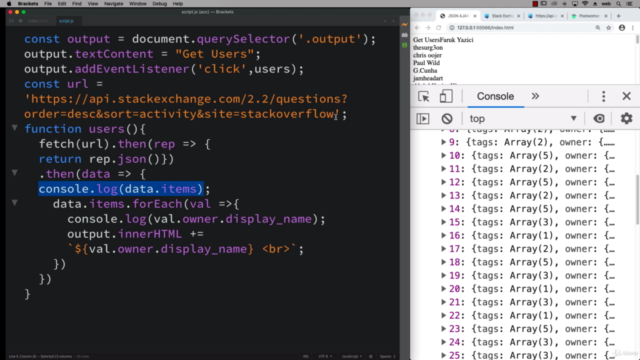Expand console array item 21
This screenshot has height=360, width=640.
pos(443,302)
